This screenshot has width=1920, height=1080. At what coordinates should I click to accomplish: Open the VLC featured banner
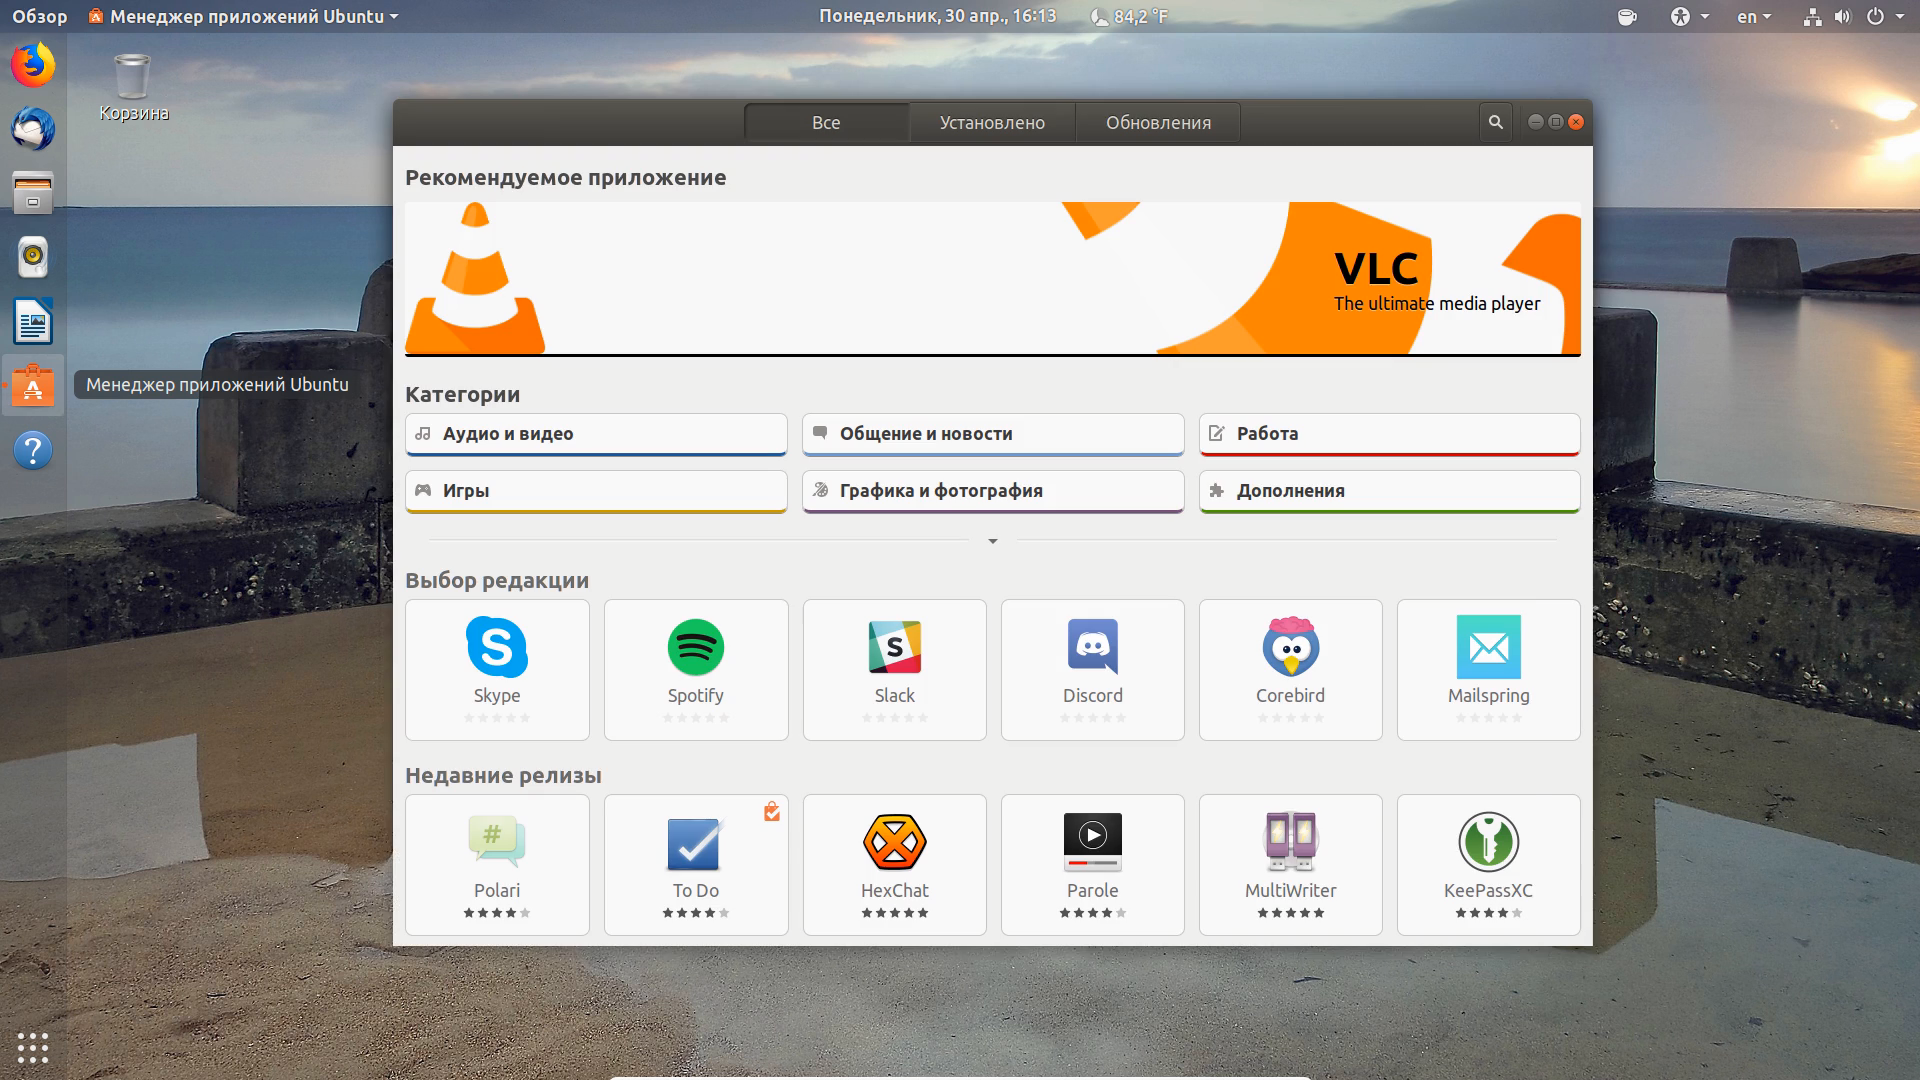[993, 279]
